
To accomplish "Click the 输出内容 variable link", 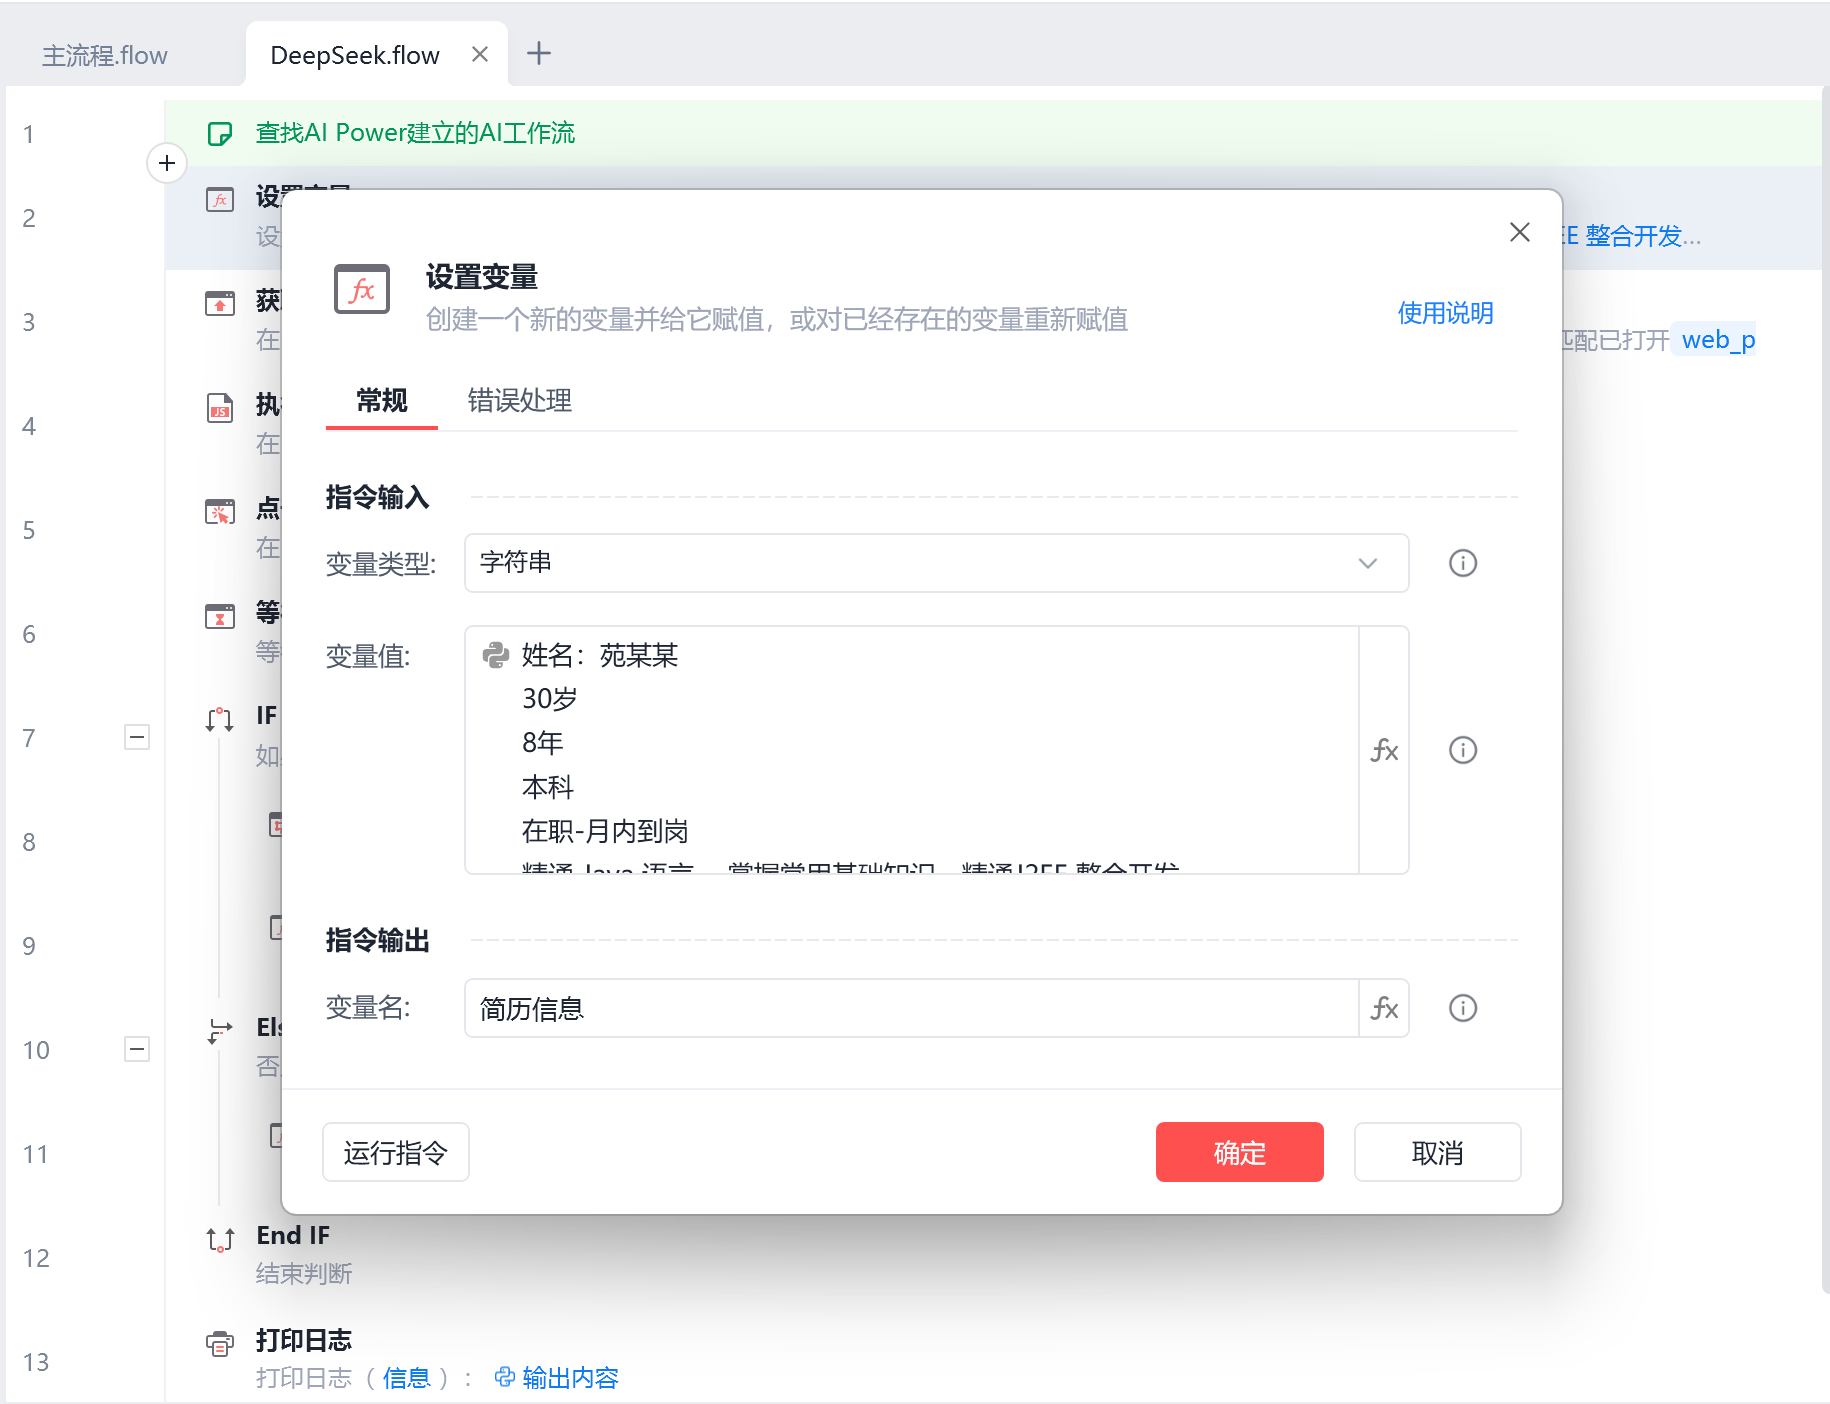I will click(x=570, y=1378).
